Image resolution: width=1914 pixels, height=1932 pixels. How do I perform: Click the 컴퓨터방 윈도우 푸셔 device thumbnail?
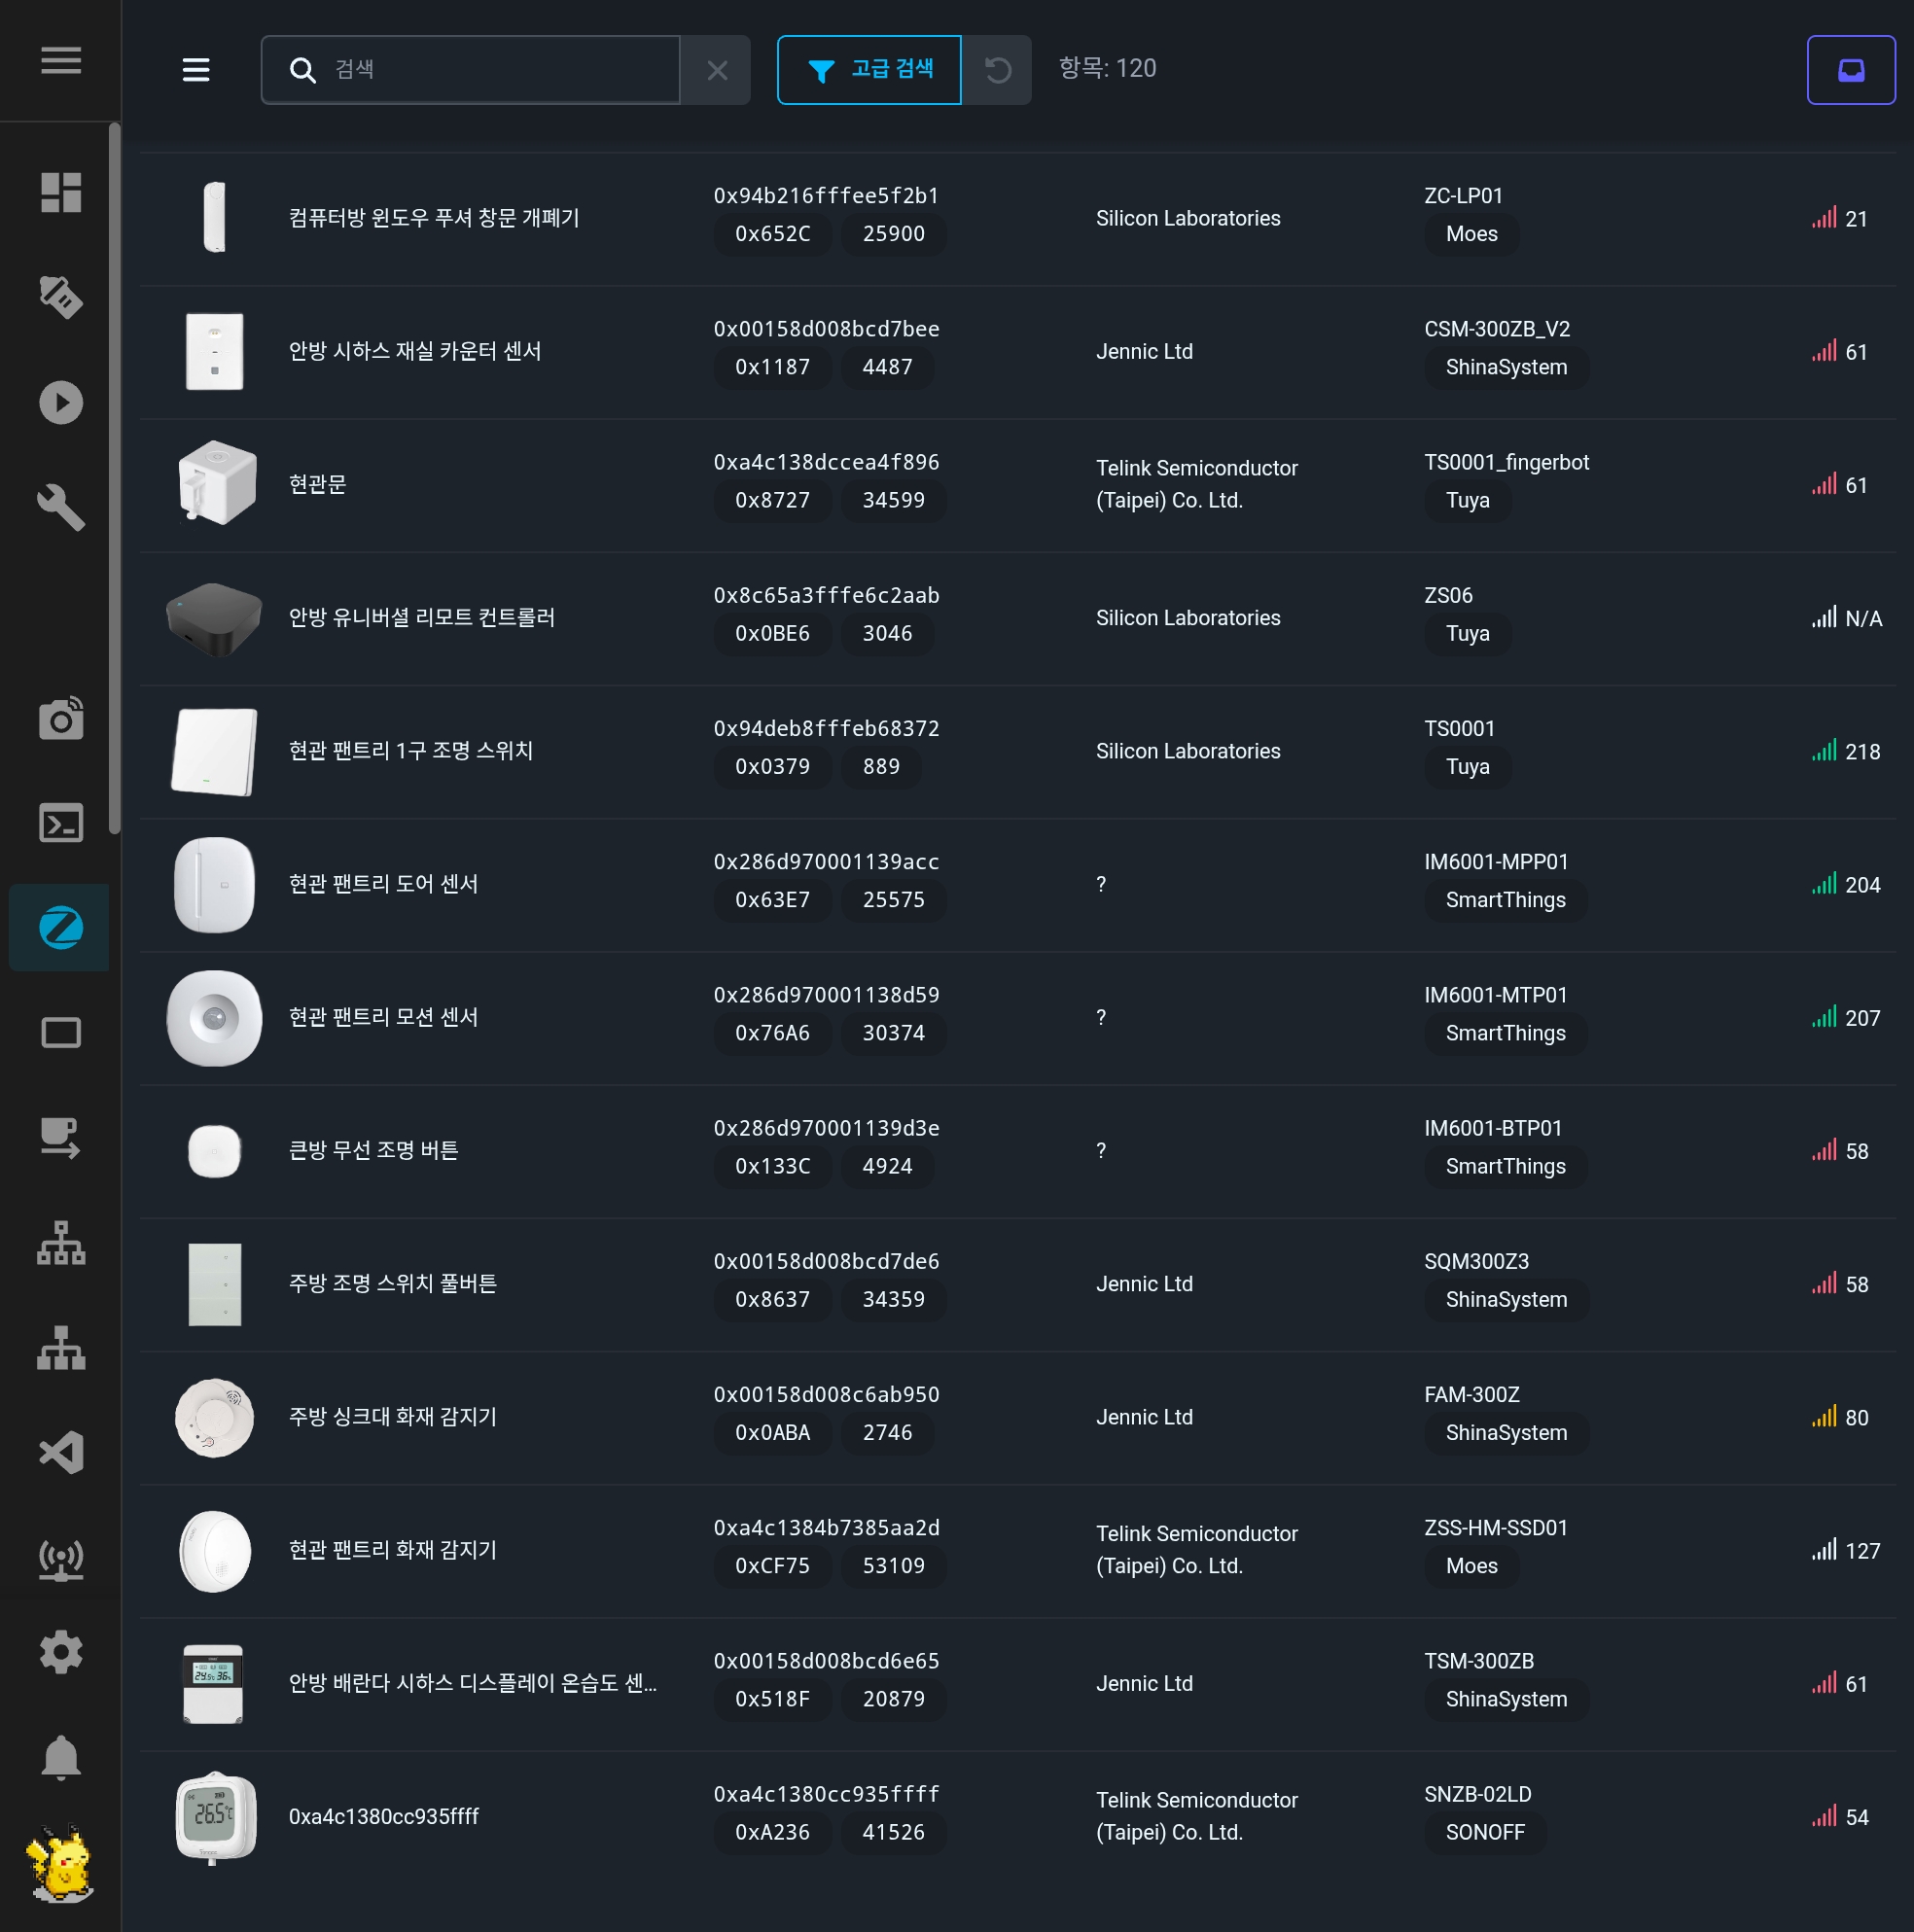click(x=214, y=218)
